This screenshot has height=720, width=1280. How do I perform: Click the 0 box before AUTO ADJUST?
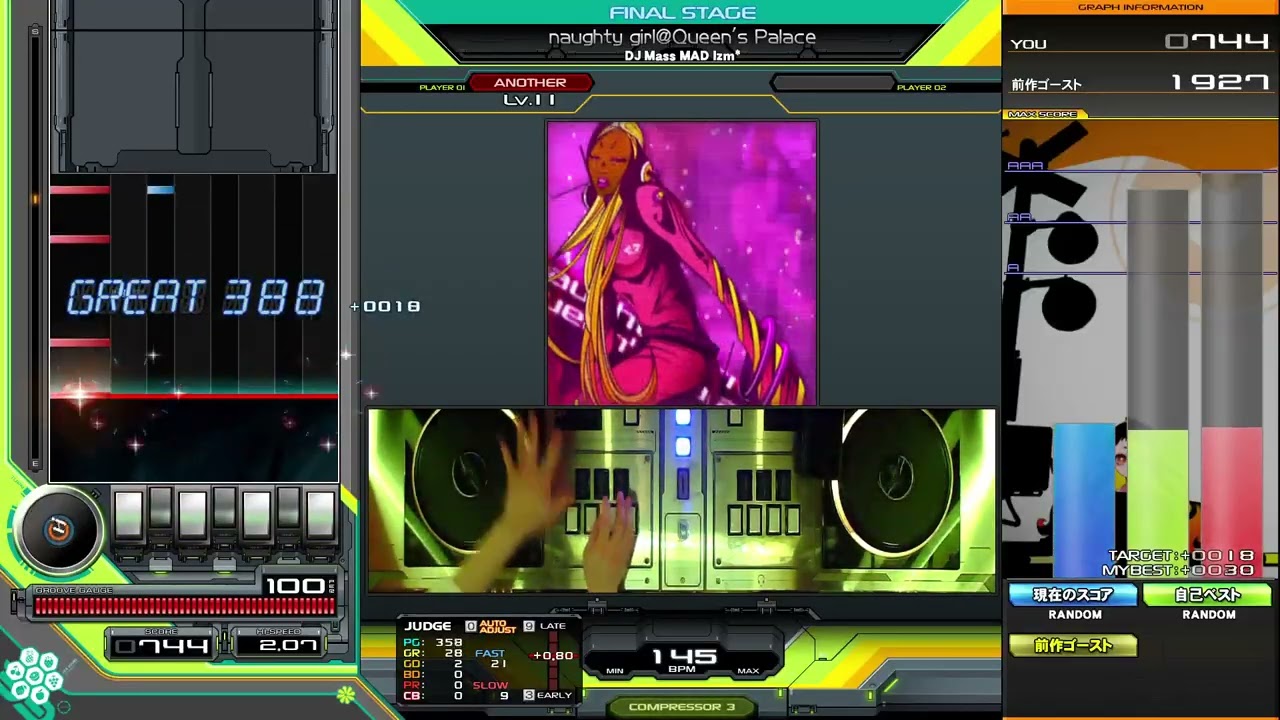point(471,626)
